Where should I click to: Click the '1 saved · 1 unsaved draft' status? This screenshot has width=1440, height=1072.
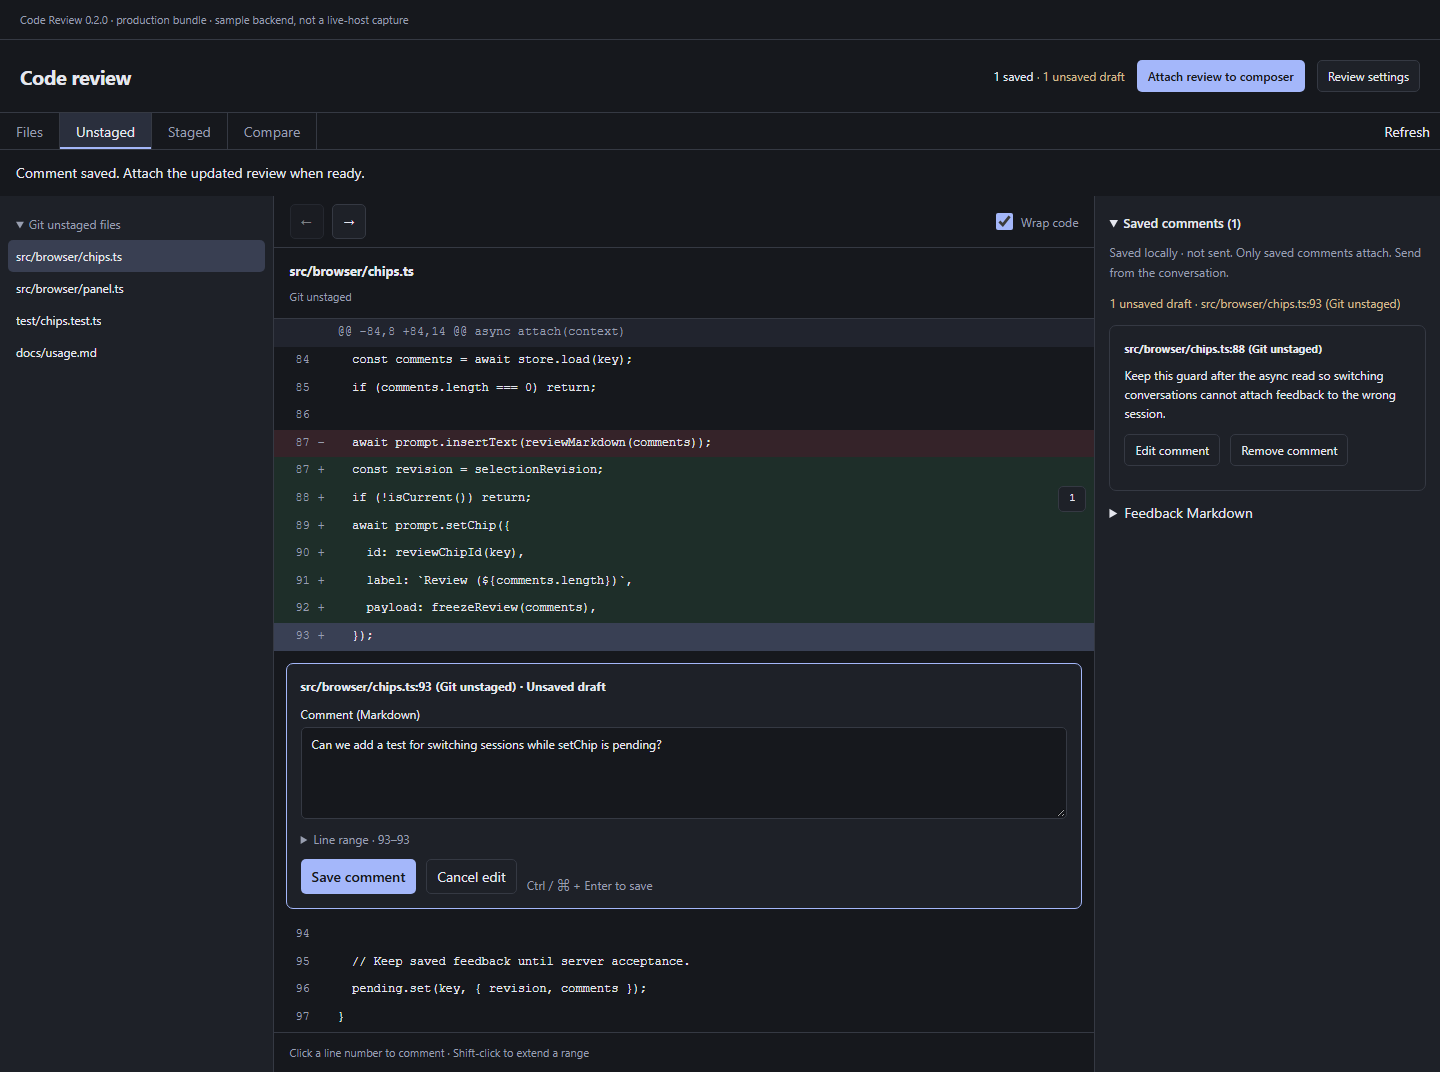1059,77
